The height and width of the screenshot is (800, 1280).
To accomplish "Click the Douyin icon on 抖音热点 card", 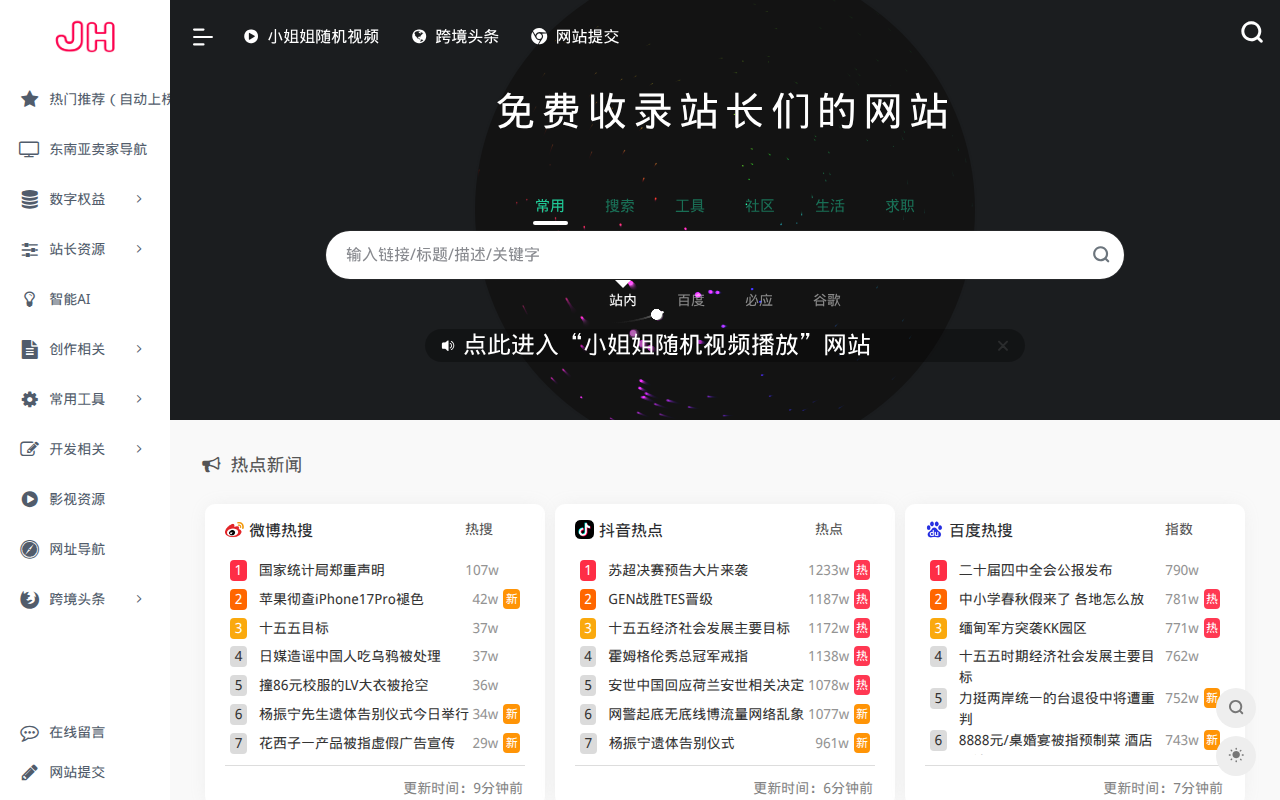I will tap(585, 529).
